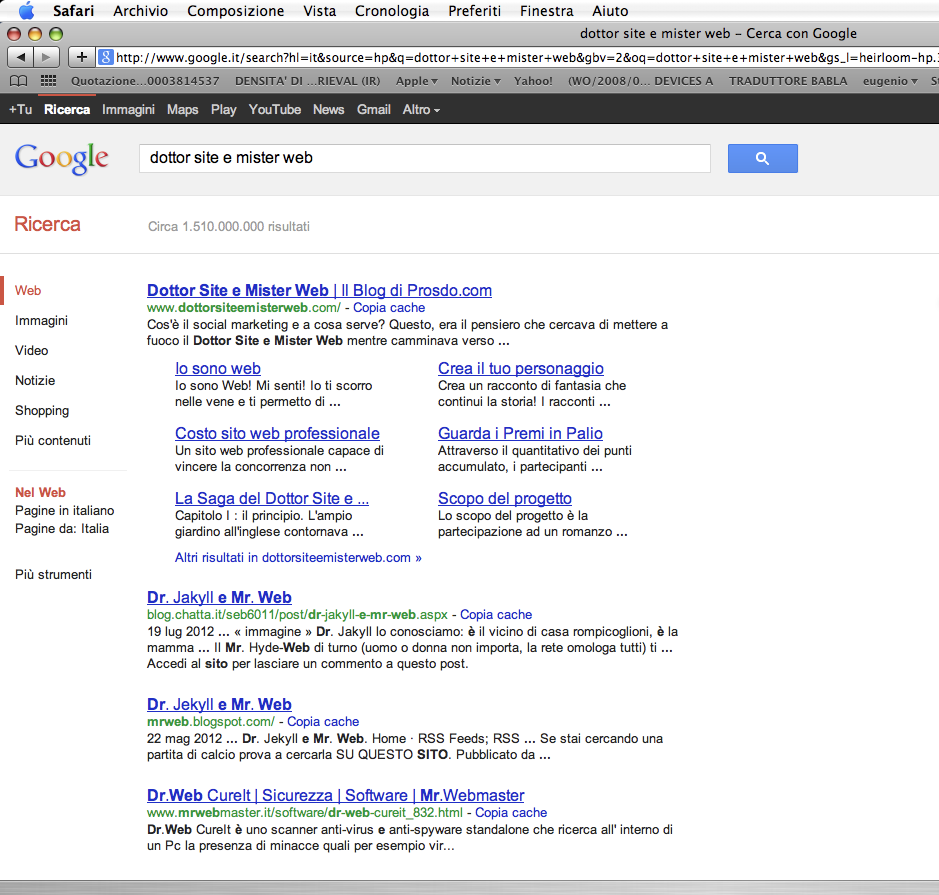This screenshot has width=939, height=895.
Task: Go to News in Google bar
Action: (x=329, y=110)
